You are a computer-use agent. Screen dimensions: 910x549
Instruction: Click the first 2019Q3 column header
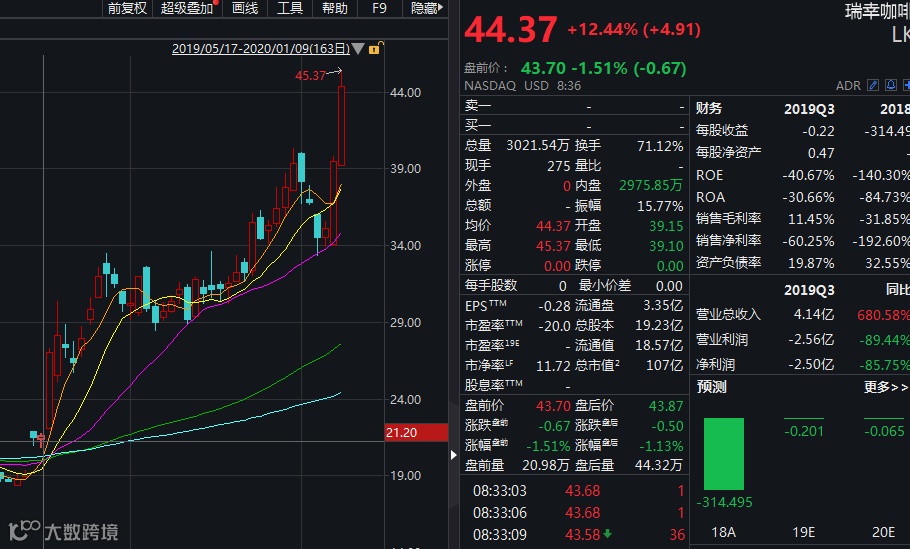coord(809,109)
